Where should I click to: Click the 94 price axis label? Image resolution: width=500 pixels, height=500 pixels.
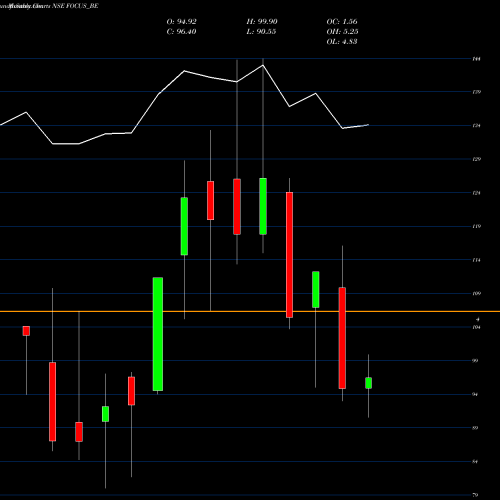click(x=475, y=395)
